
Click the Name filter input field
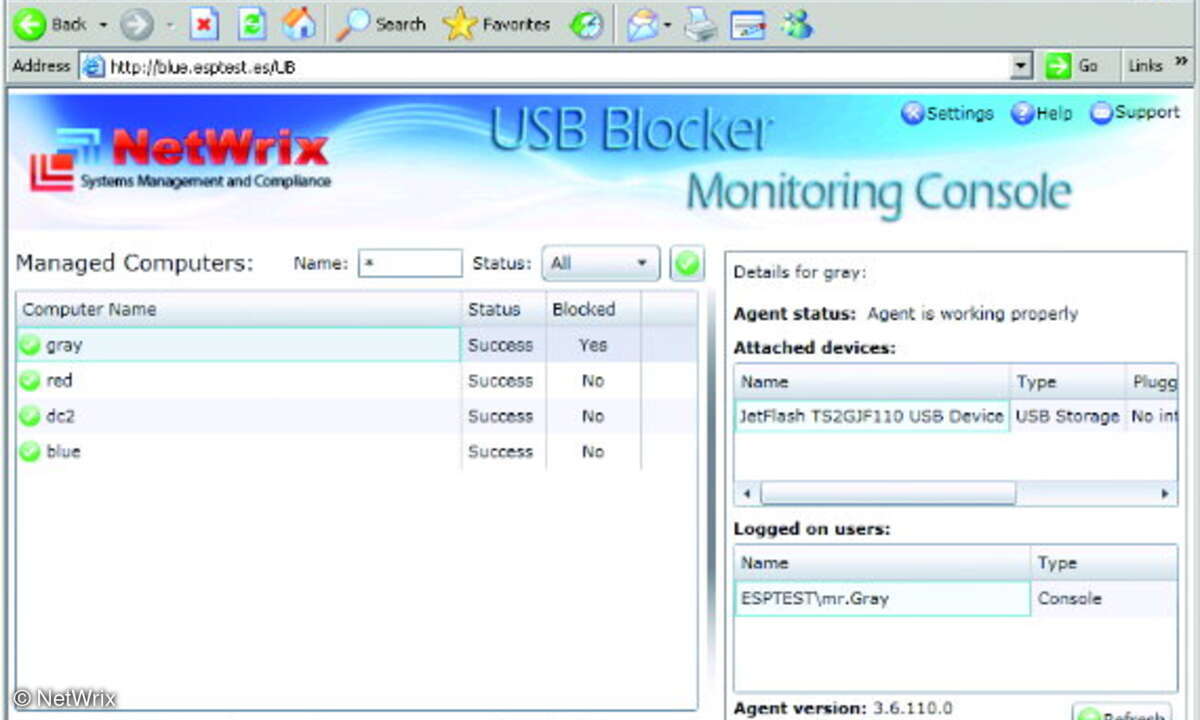(410, 263)
